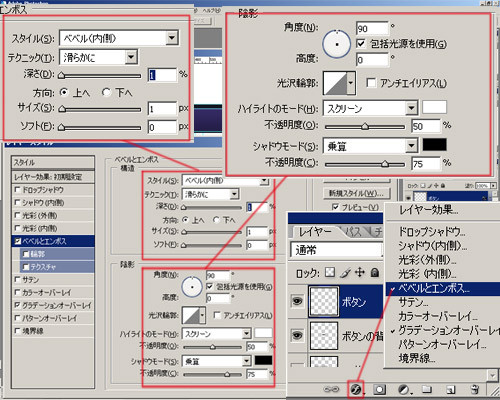Click the 深さ(D) slider in the enlarged callout
The height and width of the screenshot is (400, 500).
click(x=100, y=76)
